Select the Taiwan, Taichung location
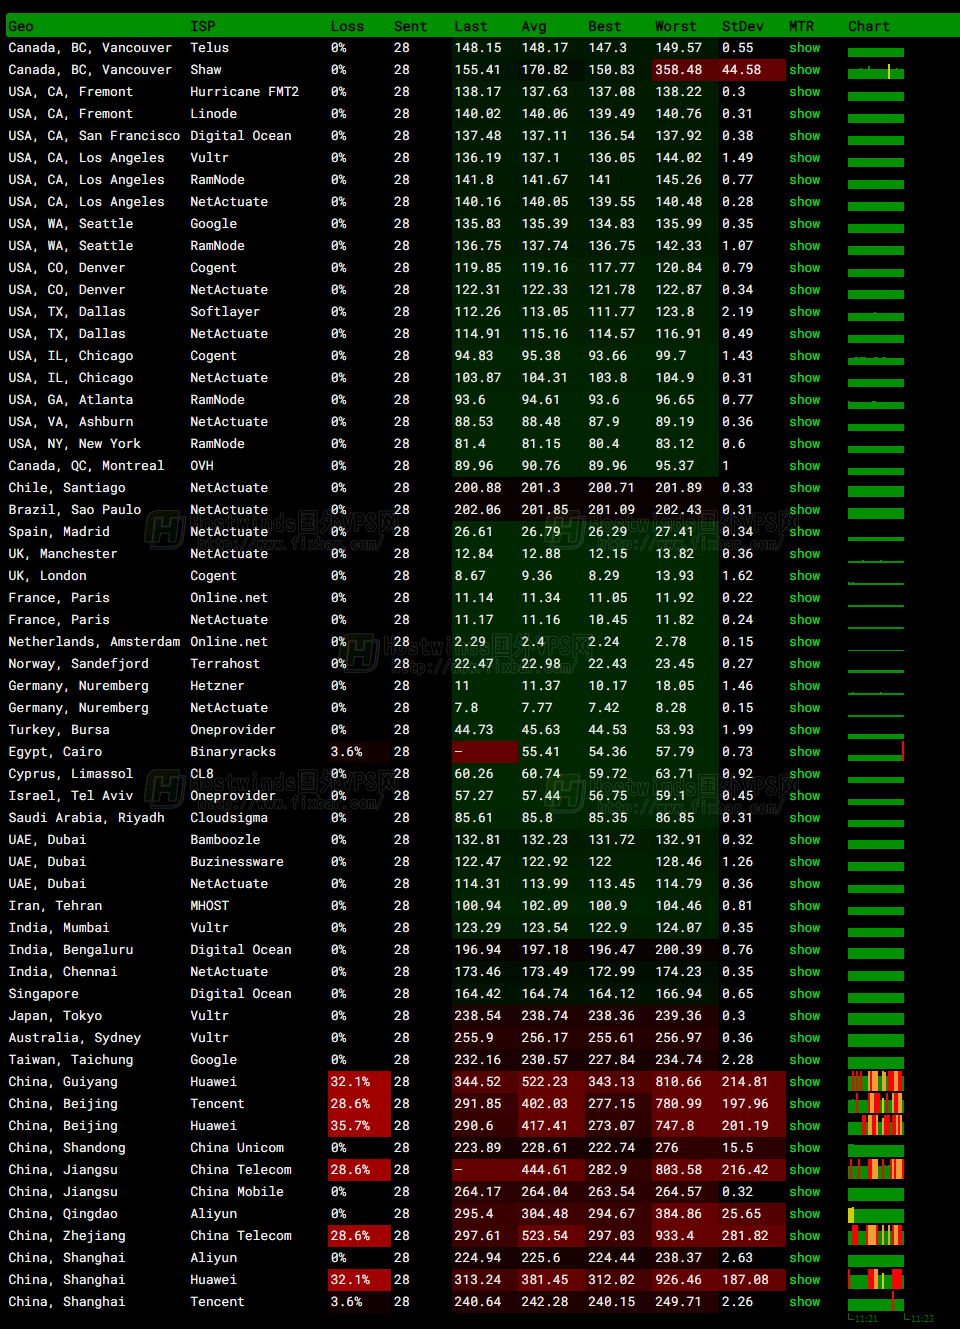This screenshot has width=960, height=1329. point(70,1060)
